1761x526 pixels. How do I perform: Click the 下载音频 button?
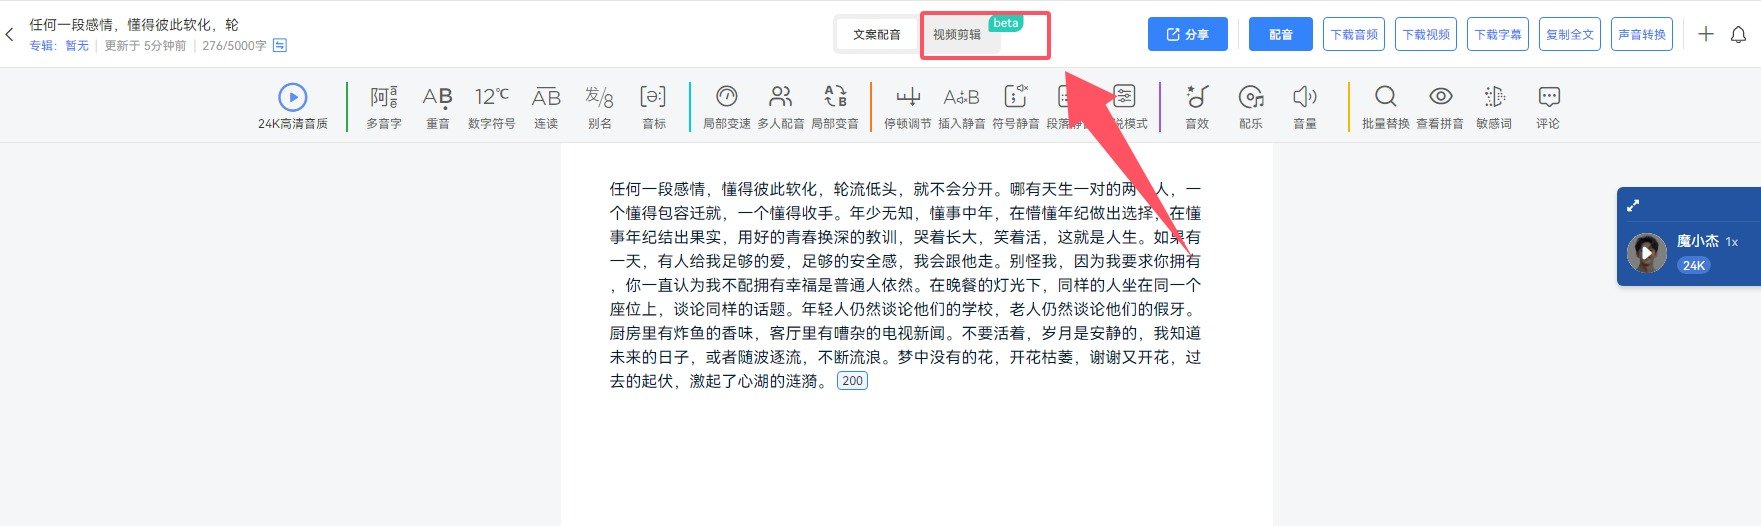pos(1354,34)
